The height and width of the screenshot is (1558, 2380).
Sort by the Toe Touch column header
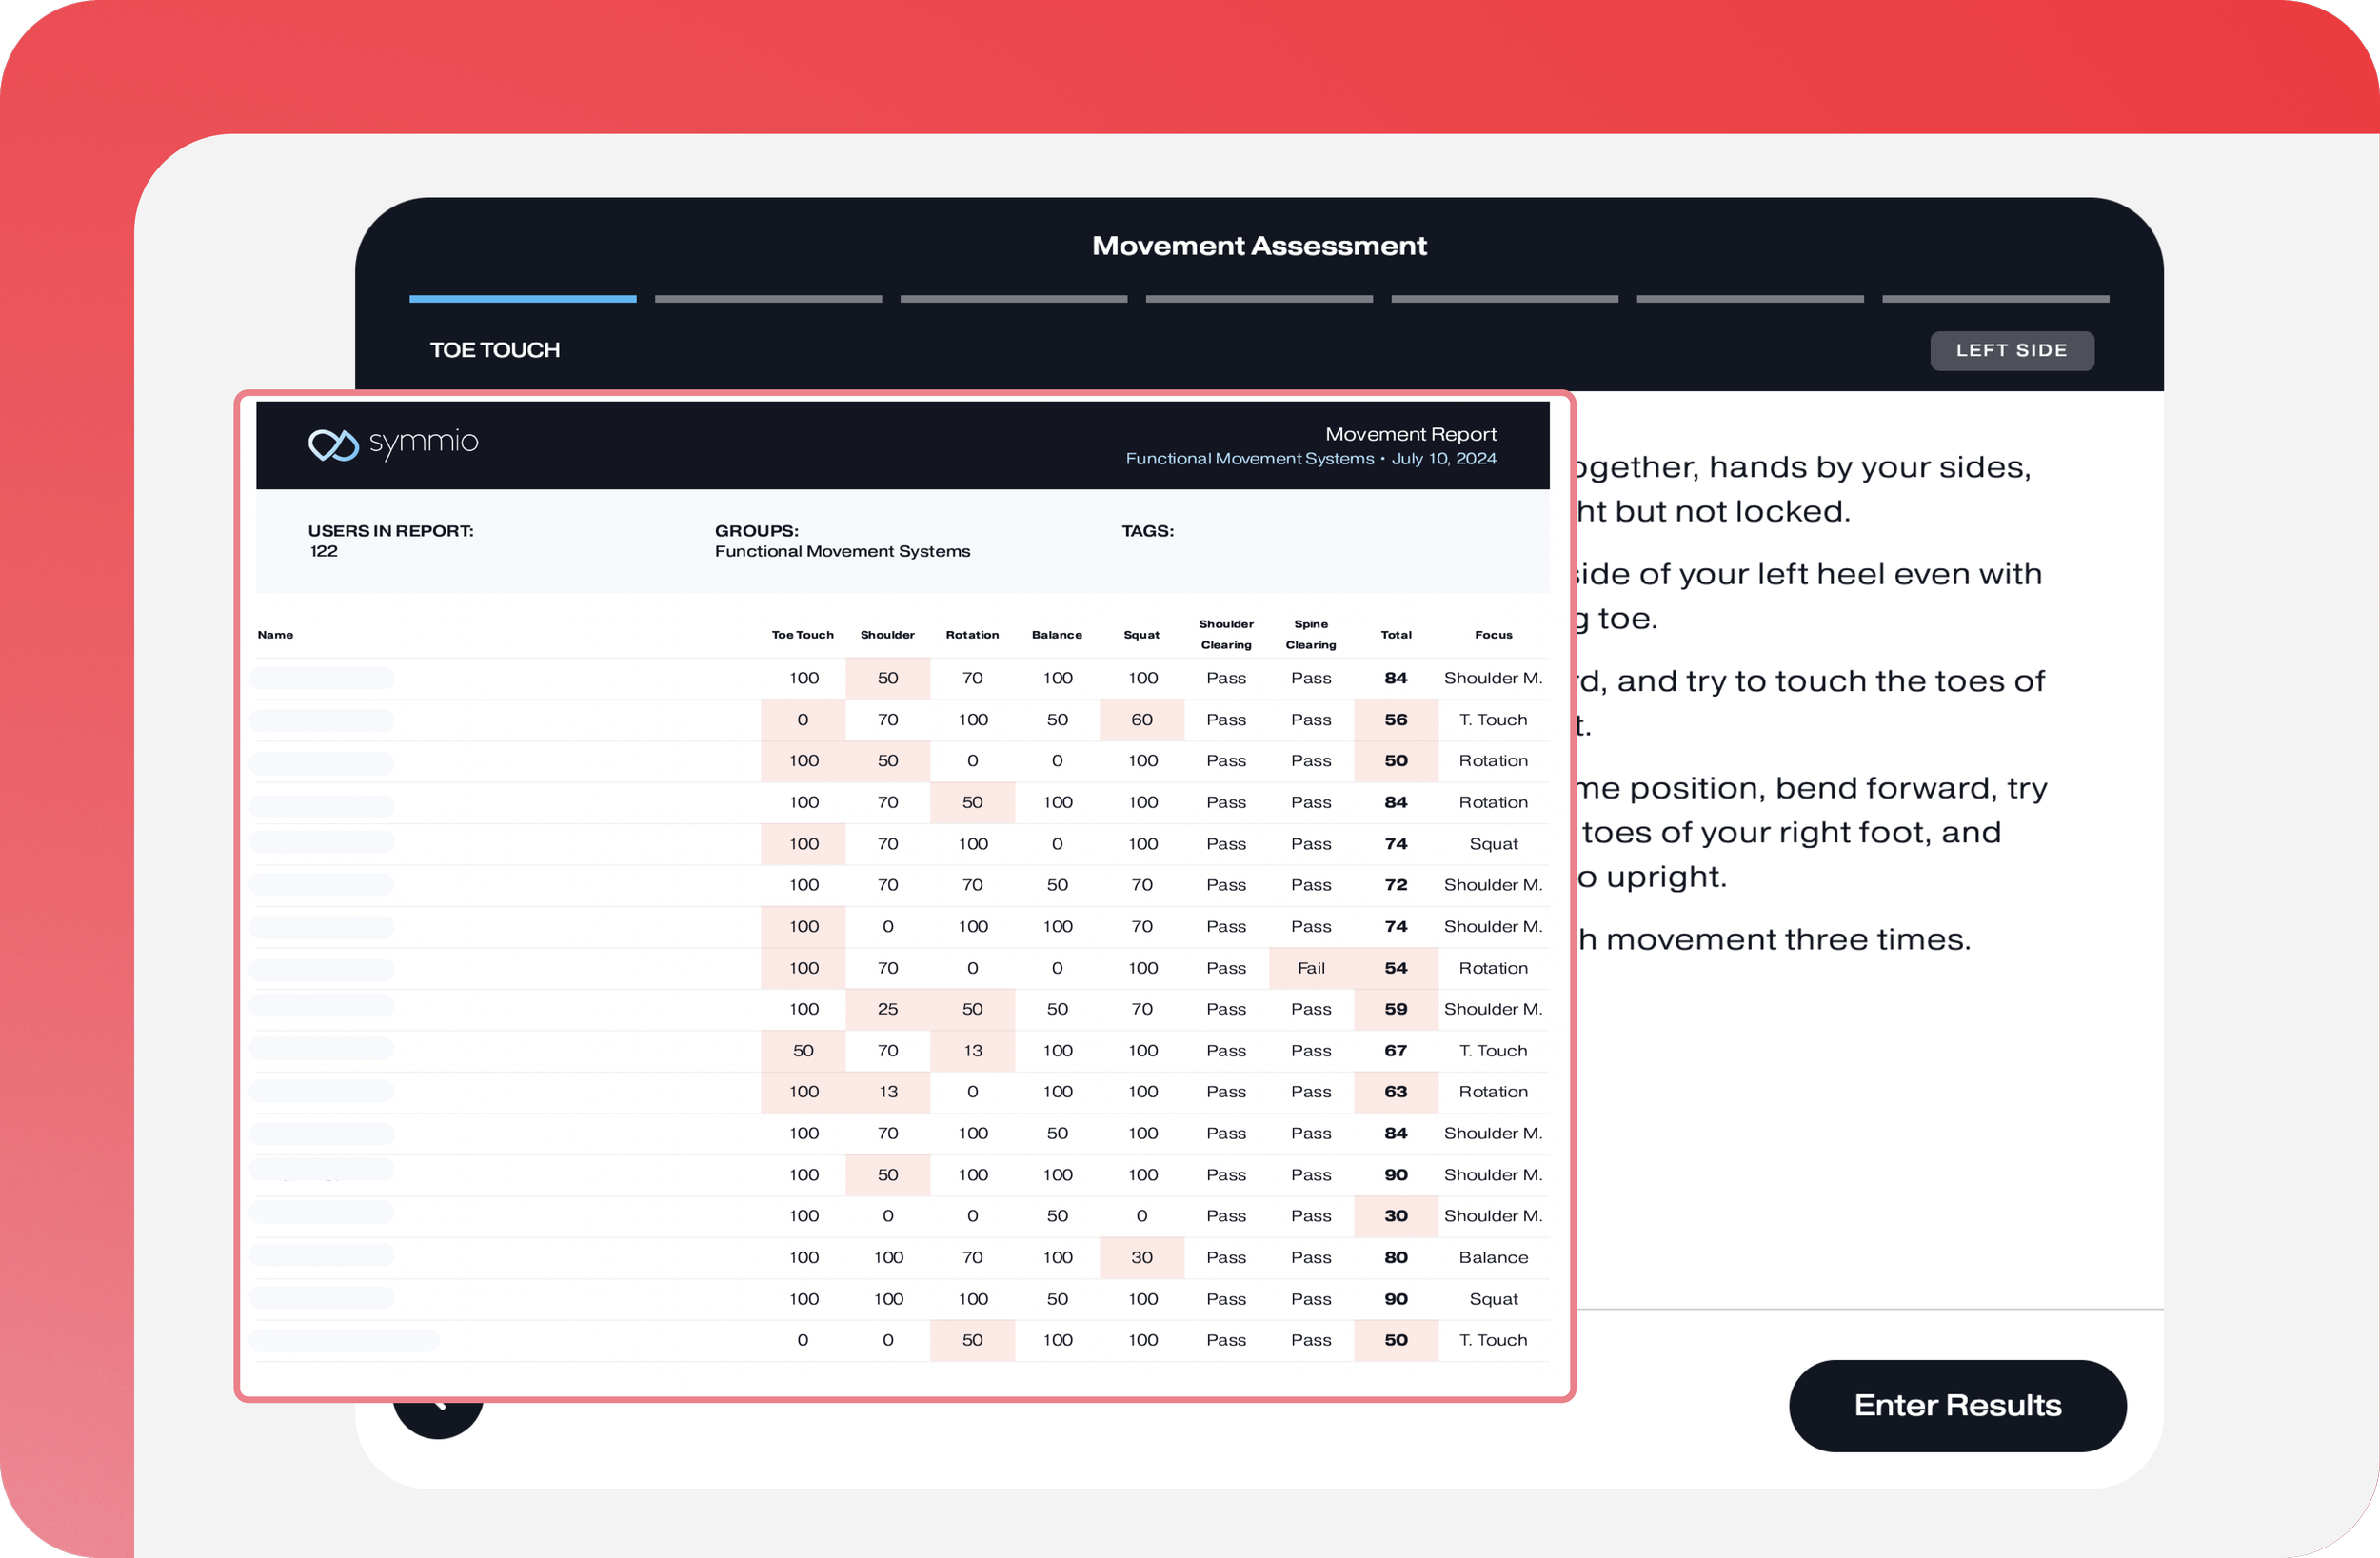pyautogui.click(x=802, y=635)
